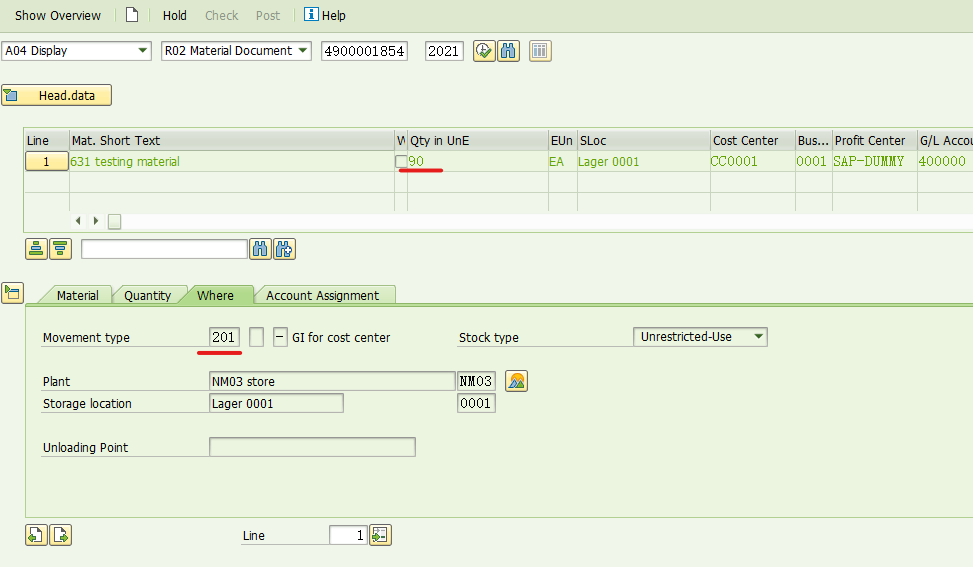Click the business area value 0001 in row 1
Image resolution: width=973 pixels, height=567 pixels.
click(811, 161)
